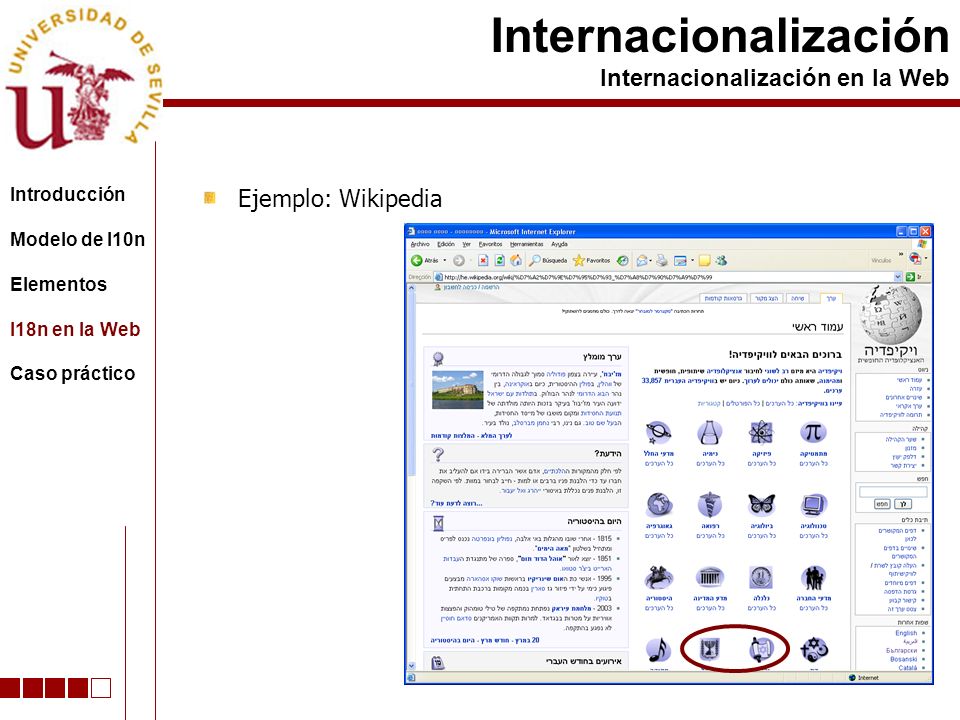
Task: Click the page scrollbar up arrow
Action: coord(411,288)
